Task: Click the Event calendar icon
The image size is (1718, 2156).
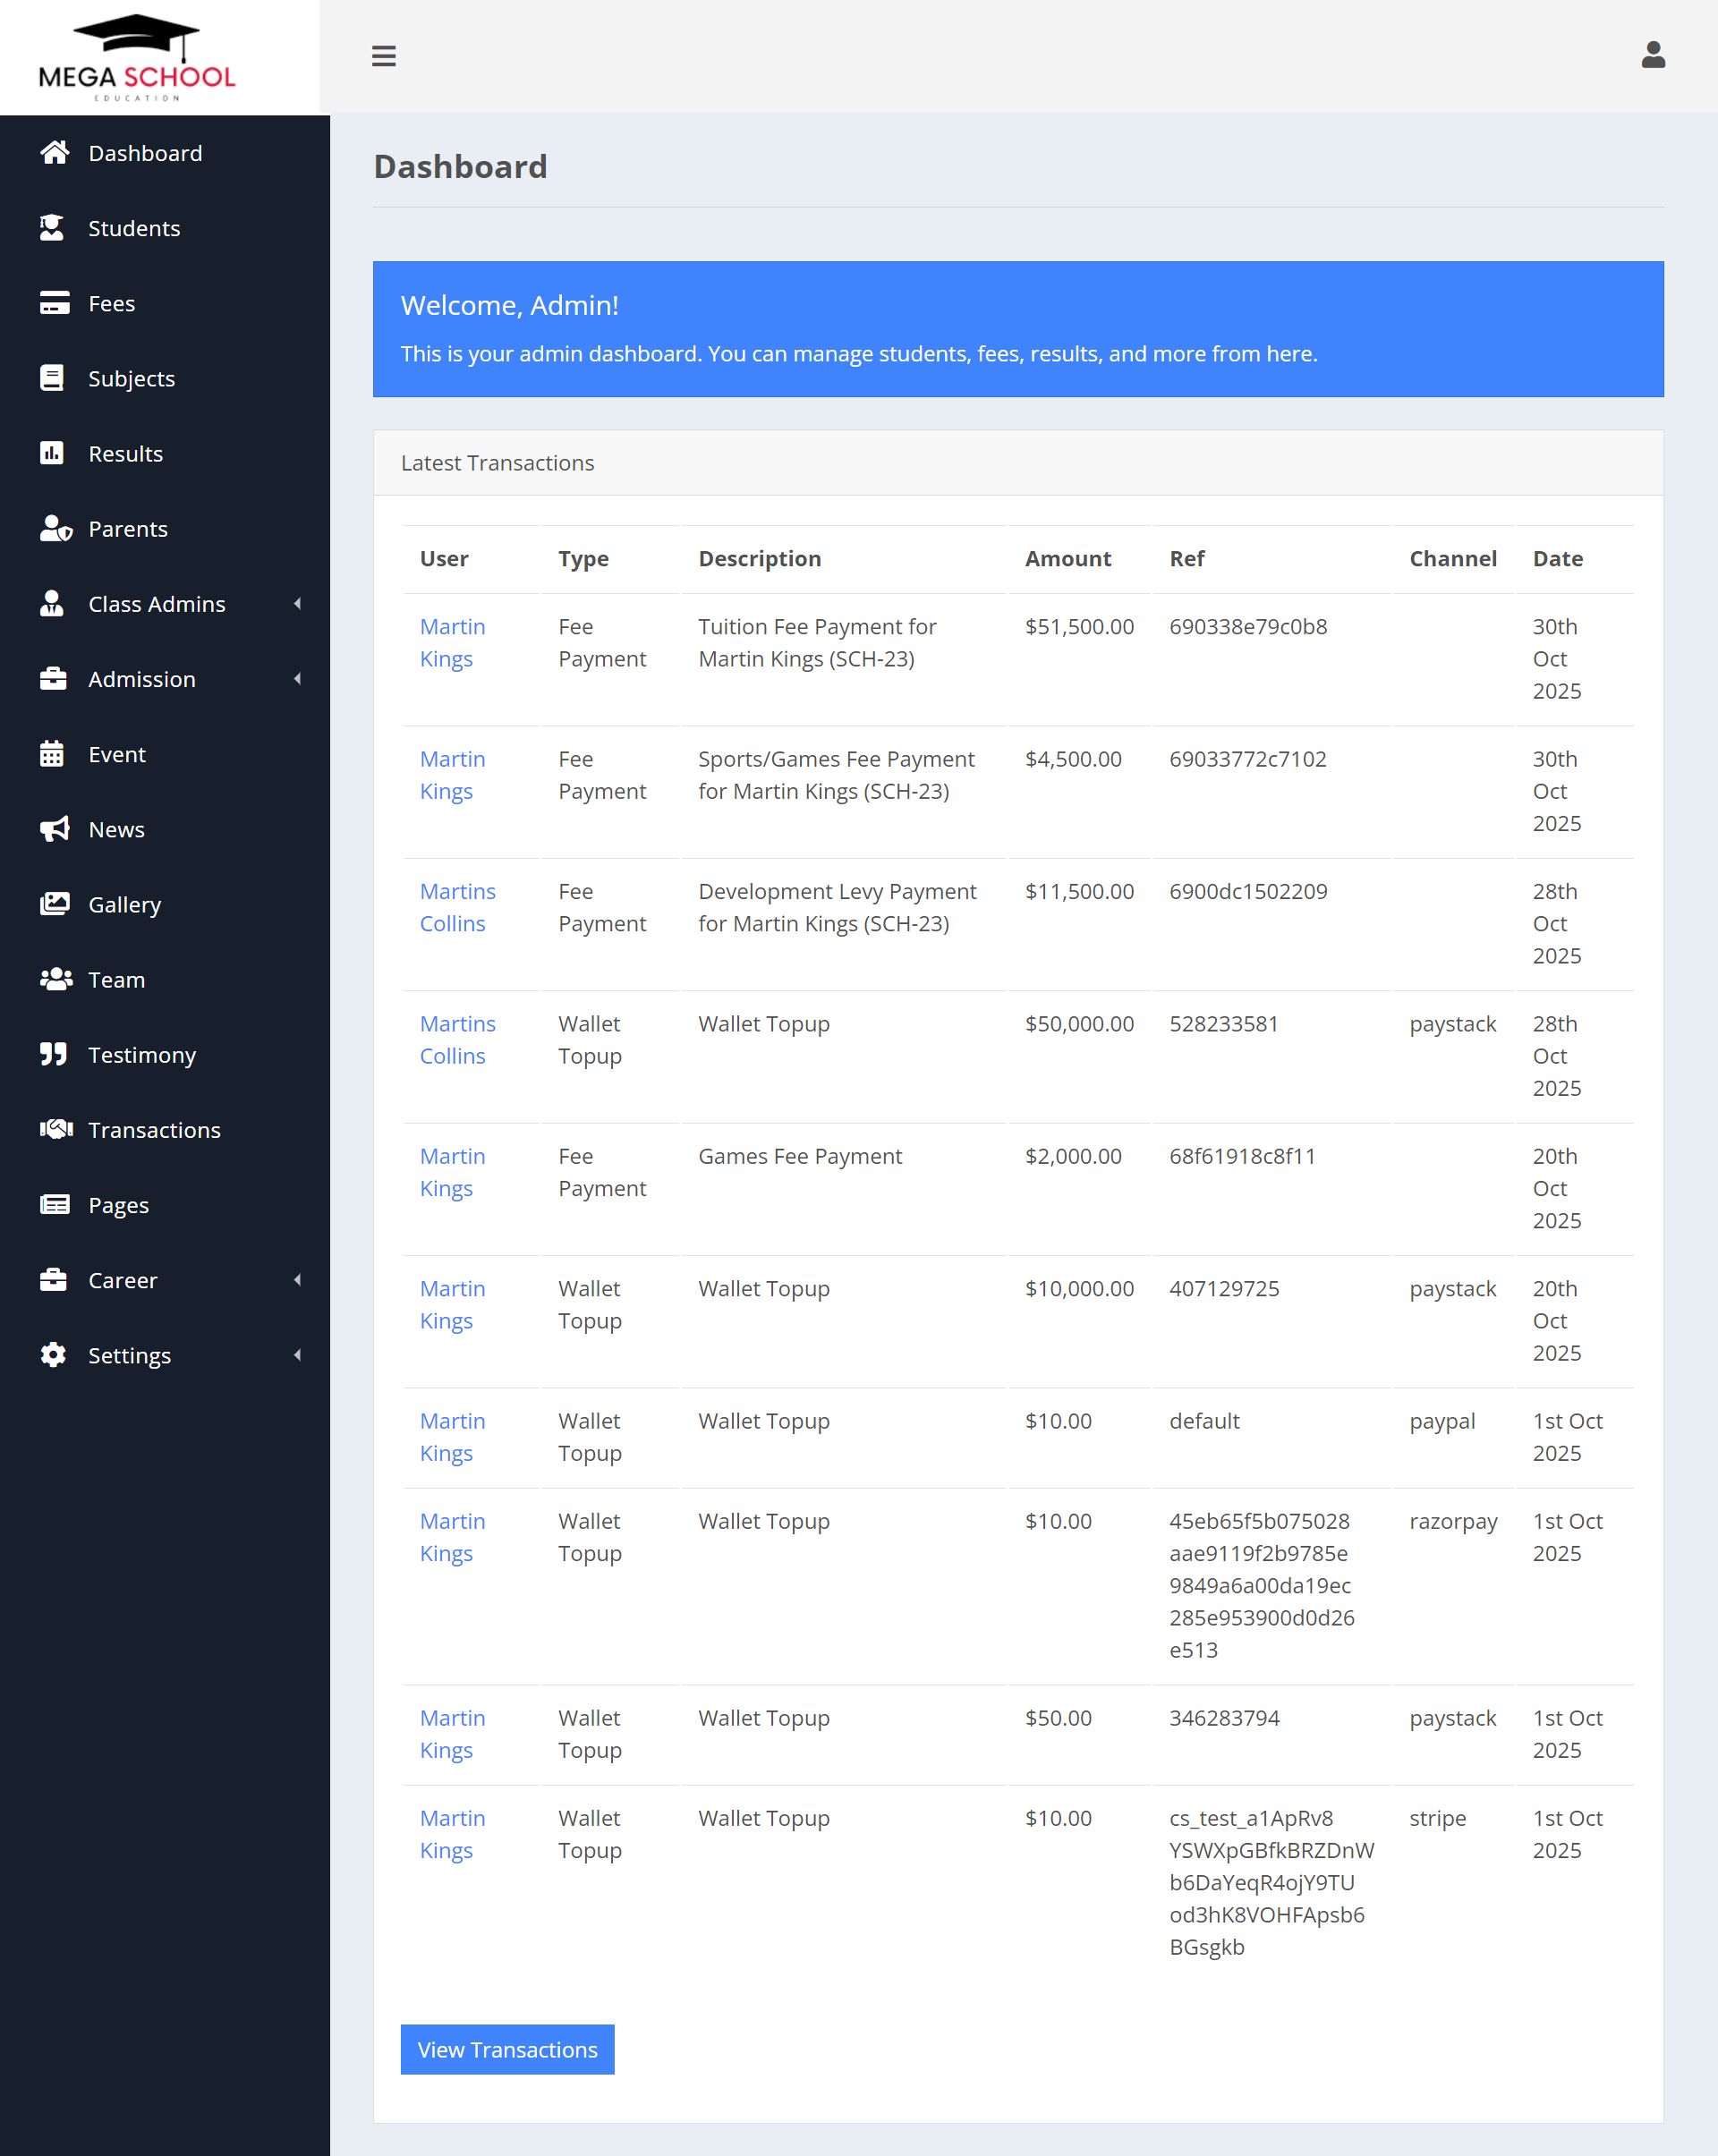Action: tap(52, 754)
